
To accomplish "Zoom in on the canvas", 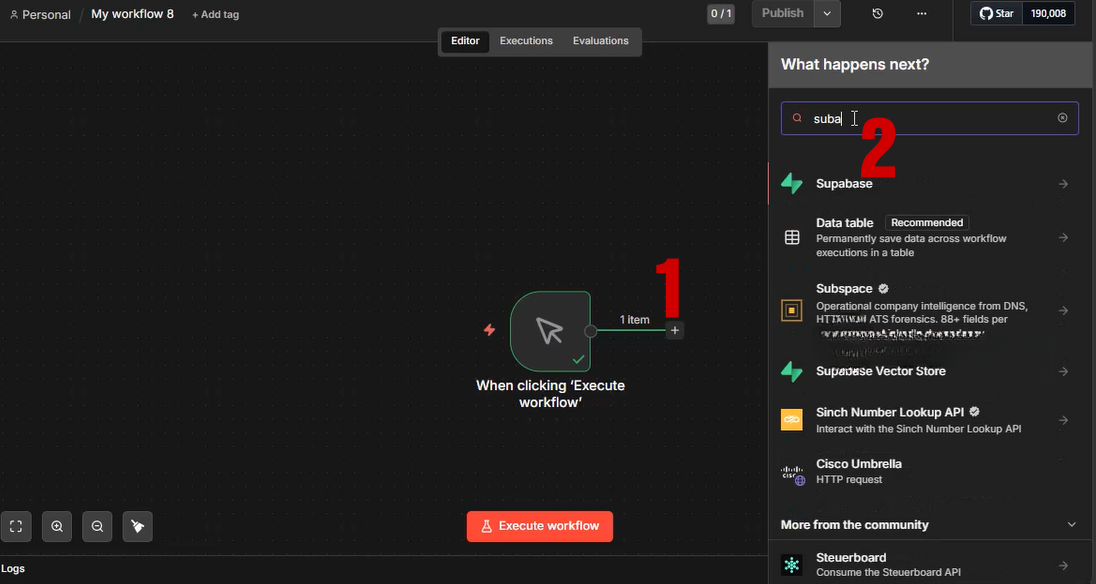I will click(57, 527).
